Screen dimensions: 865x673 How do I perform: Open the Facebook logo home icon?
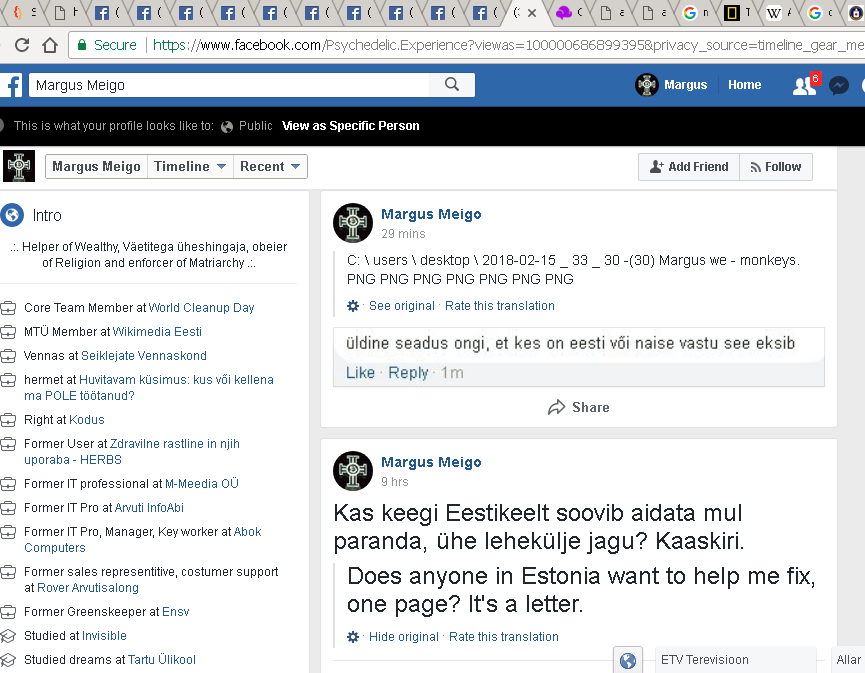[12, 86]
